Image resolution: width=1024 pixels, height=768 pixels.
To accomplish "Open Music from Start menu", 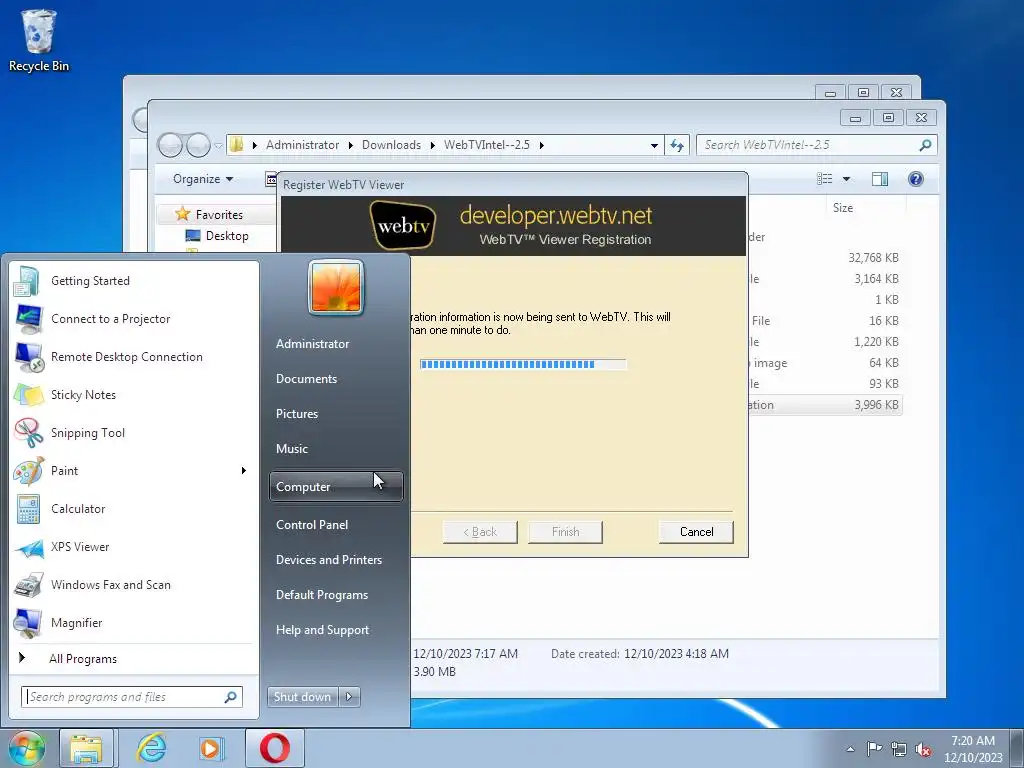I will [291, 449].
